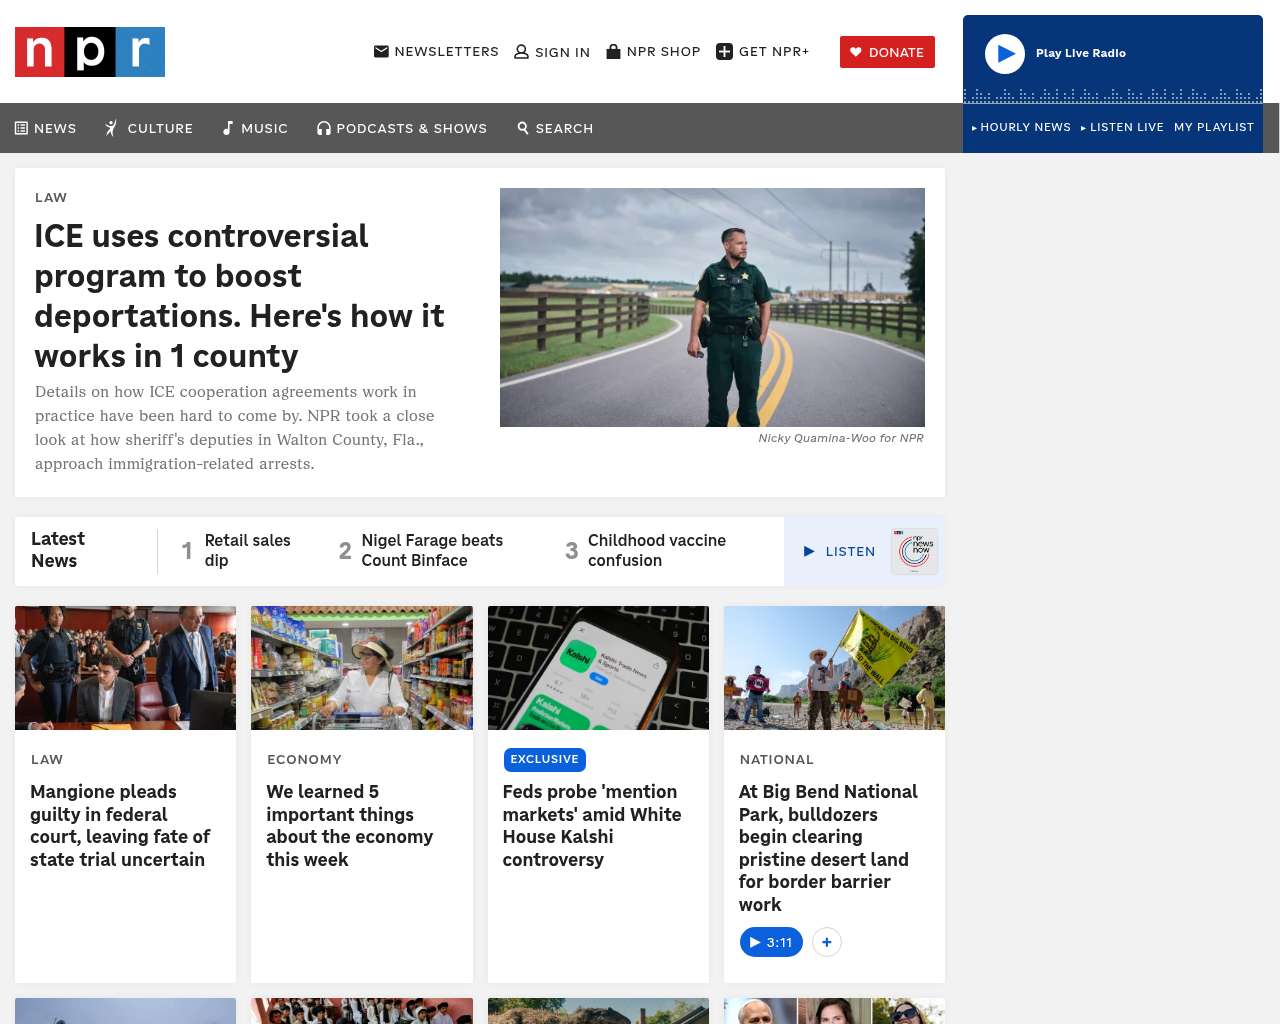Image resolution: width=1280 pixels, height=1024 pixels.
Task: Click the National category label
Action: [x=777, y=760]
